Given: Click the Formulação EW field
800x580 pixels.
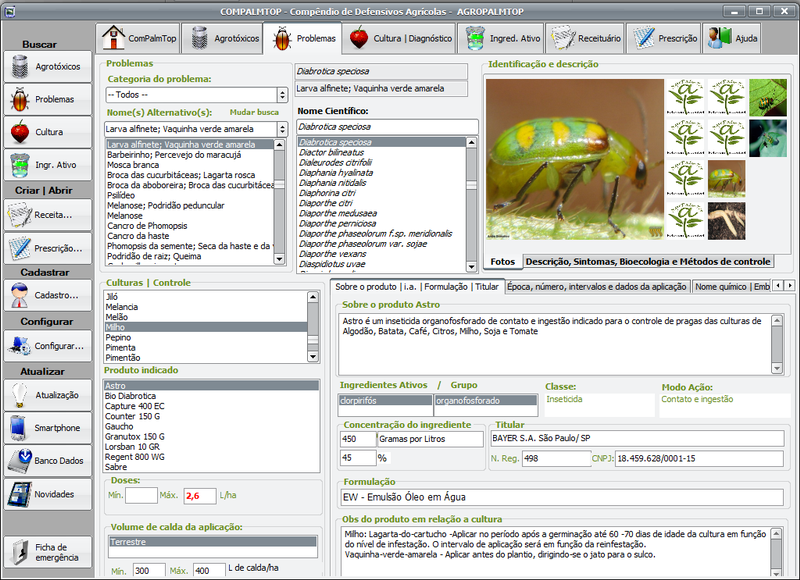Looking at the screenshot, I should pyautogui.click(x=562, y=497).
